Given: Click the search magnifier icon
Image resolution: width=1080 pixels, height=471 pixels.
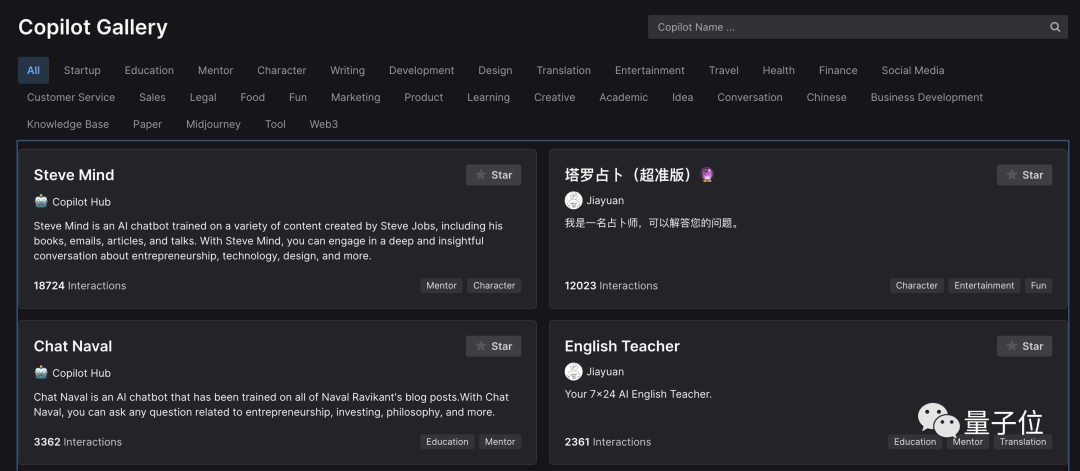Looking at the screenshot, I should tap(1055, 27).
